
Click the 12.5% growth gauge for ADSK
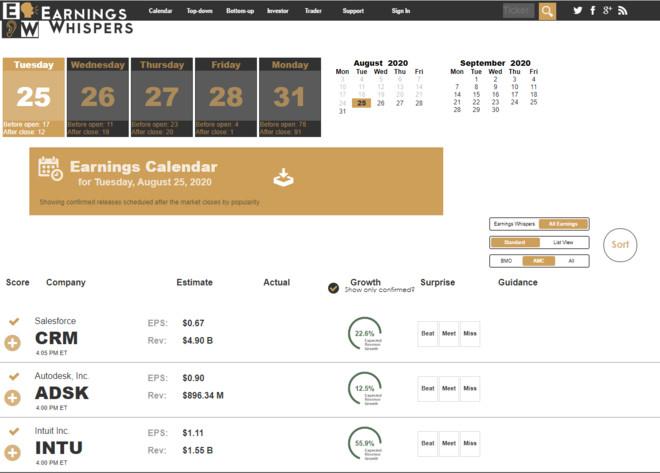365,388
